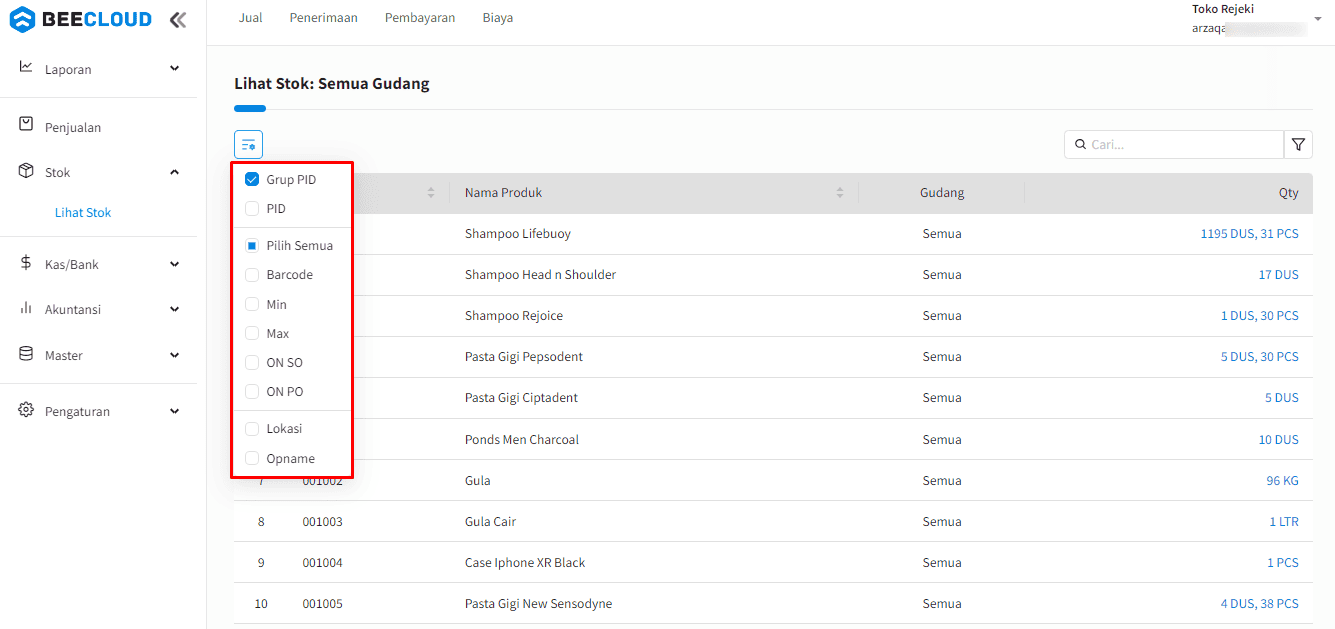Check the Opname option
1335x629 pixels.
[x=252, y=458]
